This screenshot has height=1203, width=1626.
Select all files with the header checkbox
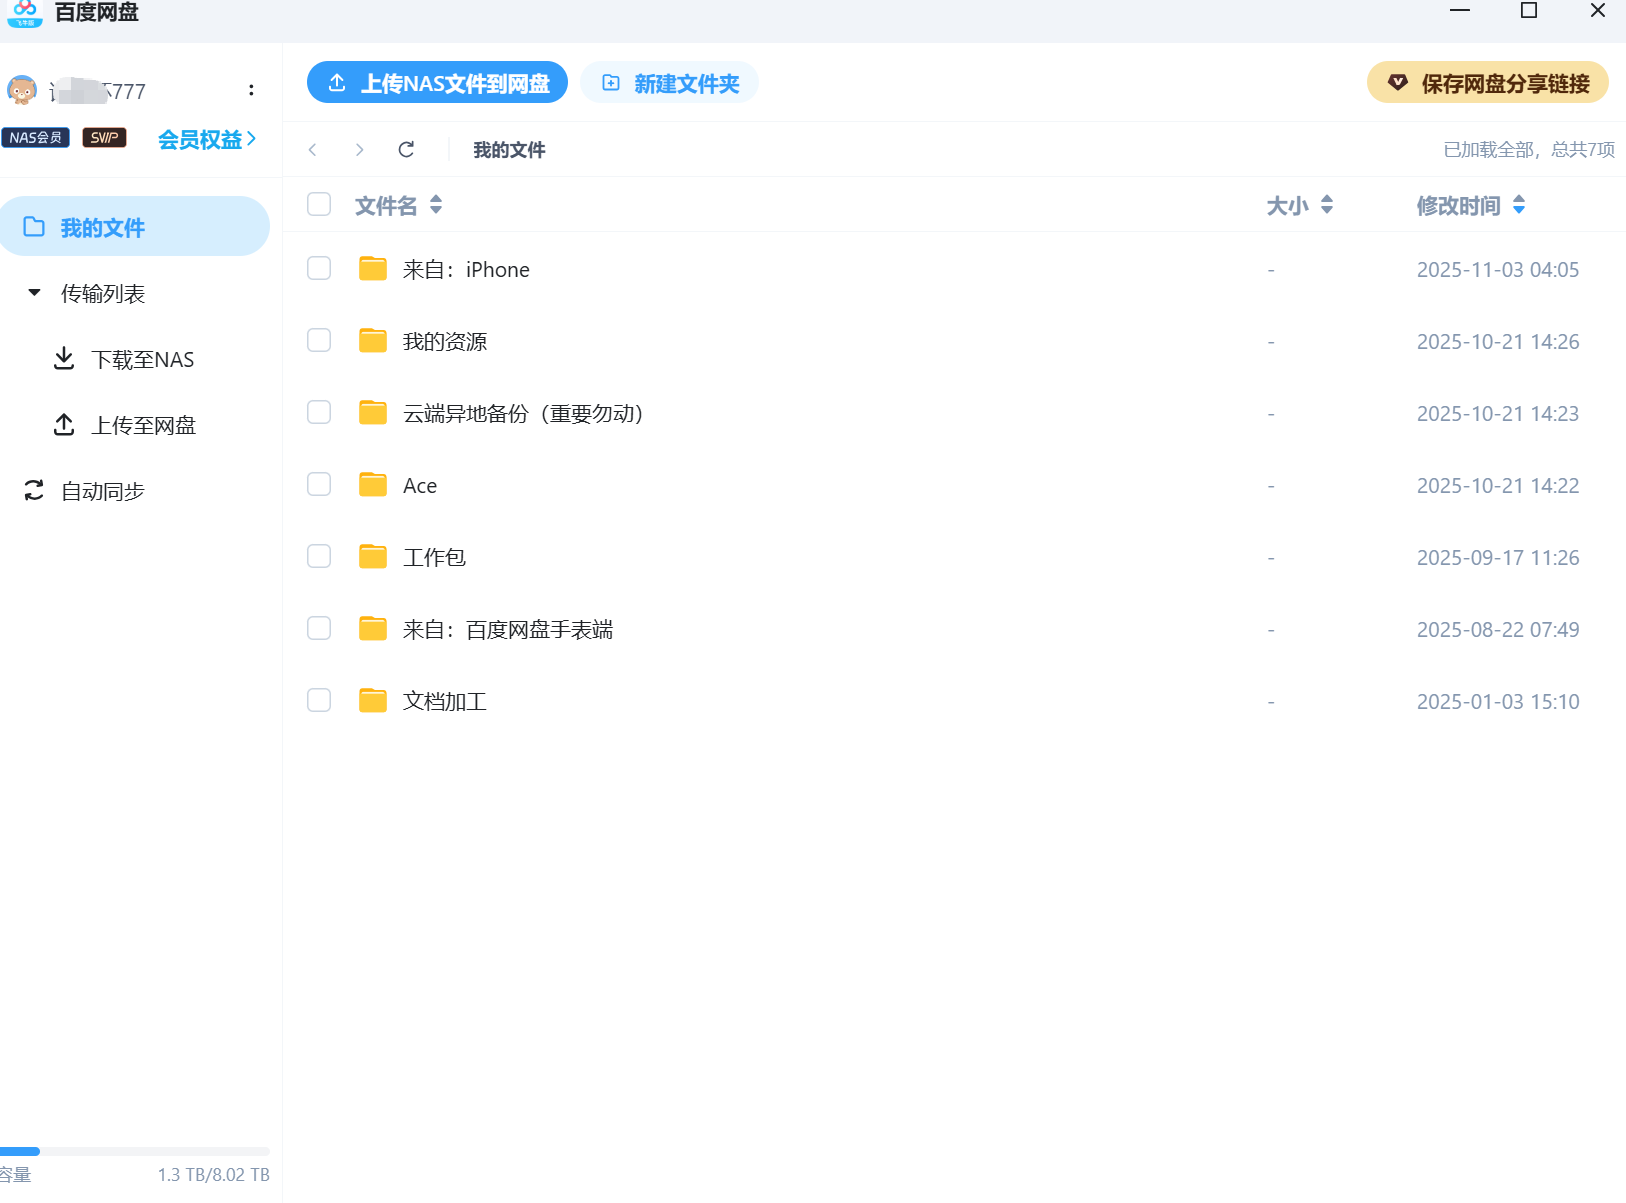[318, 203]
